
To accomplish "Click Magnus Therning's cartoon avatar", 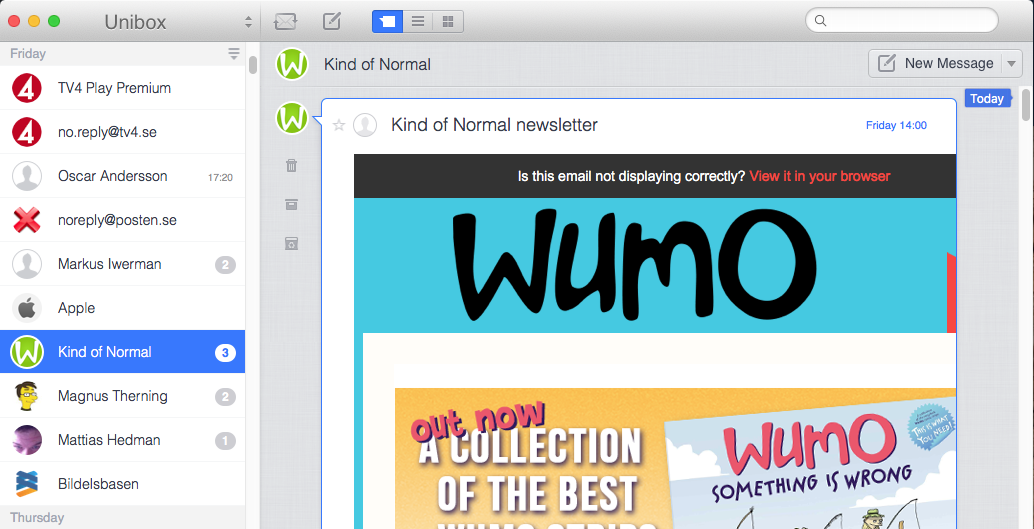I will point(27,396).
